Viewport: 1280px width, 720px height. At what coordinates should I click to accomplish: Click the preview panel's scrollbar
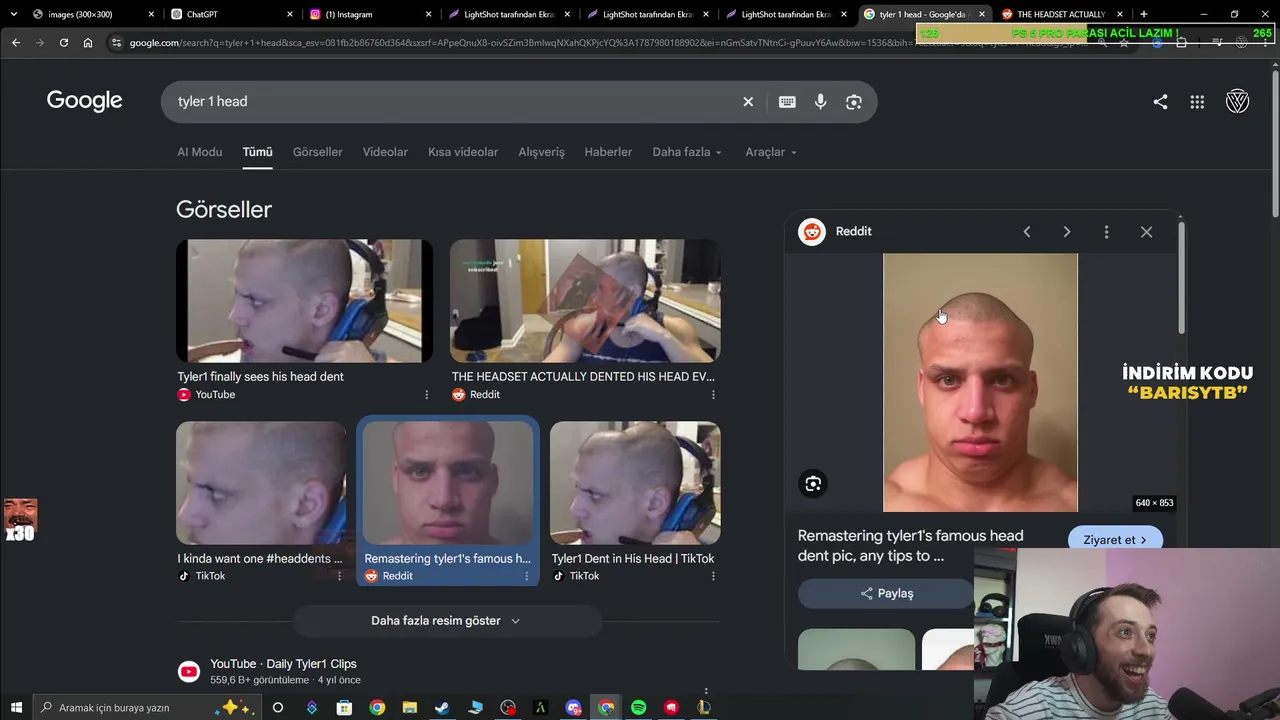pos(1181,278)
